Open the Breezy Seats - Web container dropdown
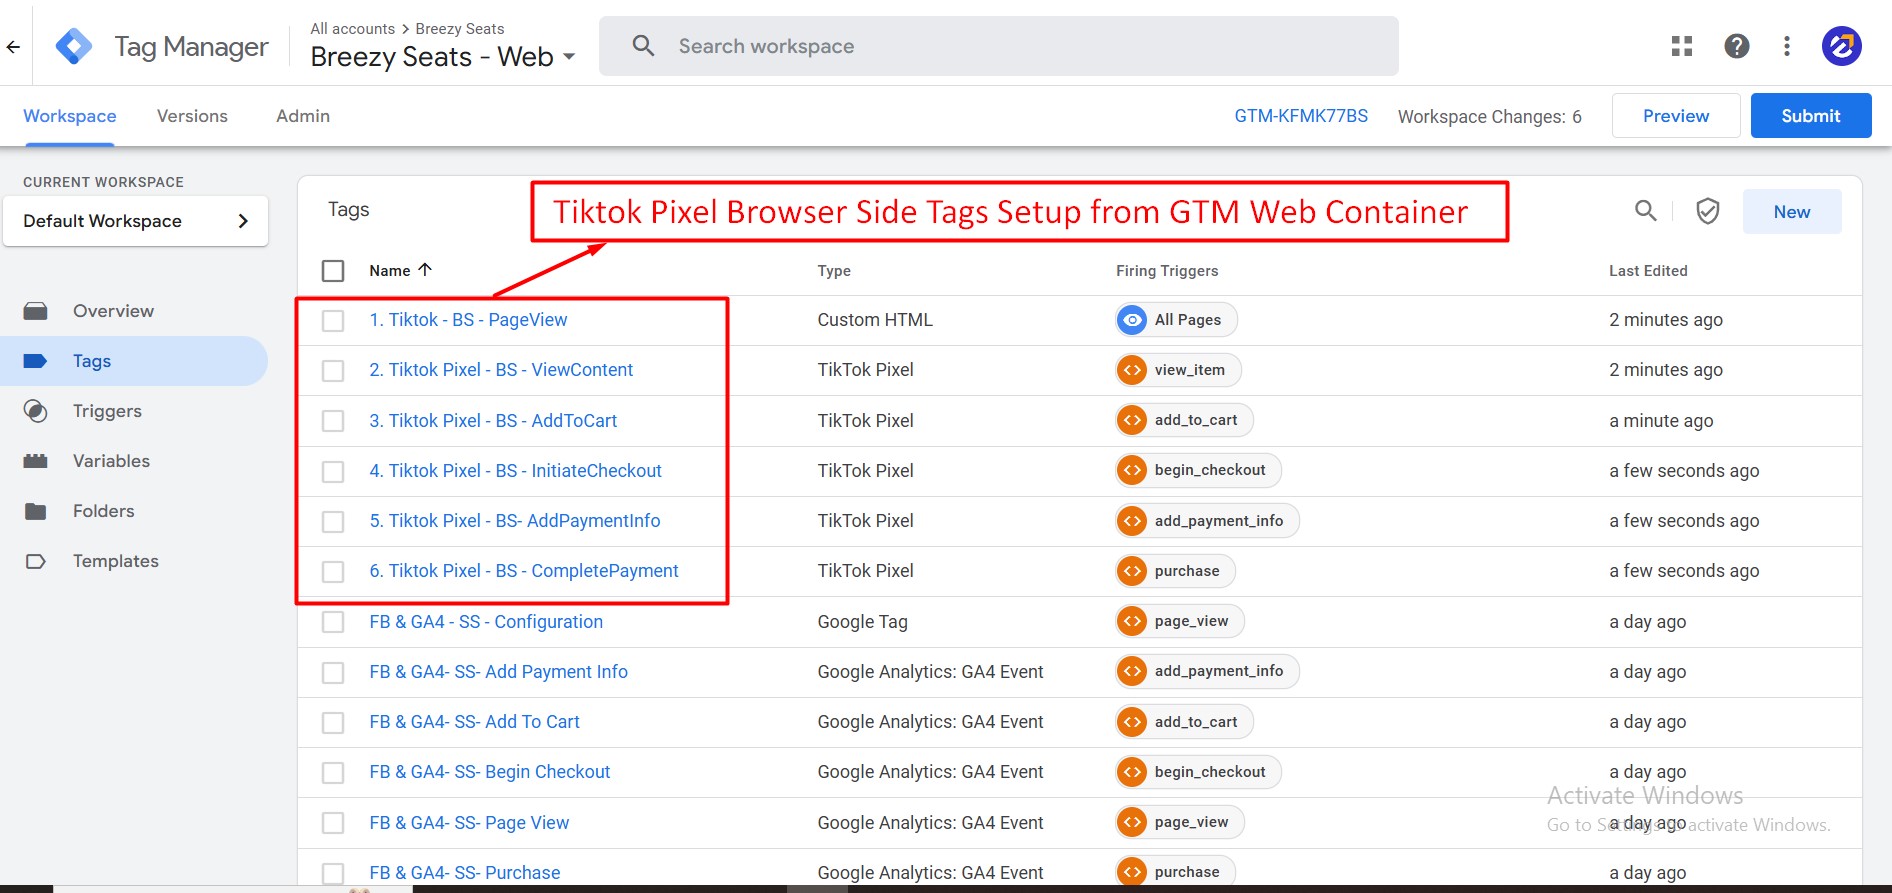 pyautogui.click(x=443, y=57)
